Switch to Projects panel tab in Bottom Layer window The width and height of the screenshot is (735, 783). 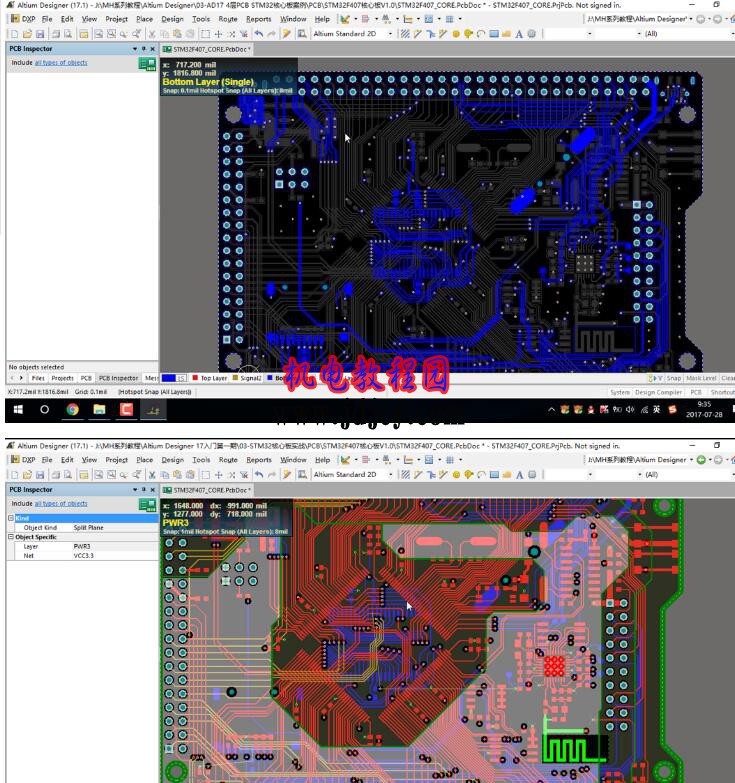coord(62,379)
